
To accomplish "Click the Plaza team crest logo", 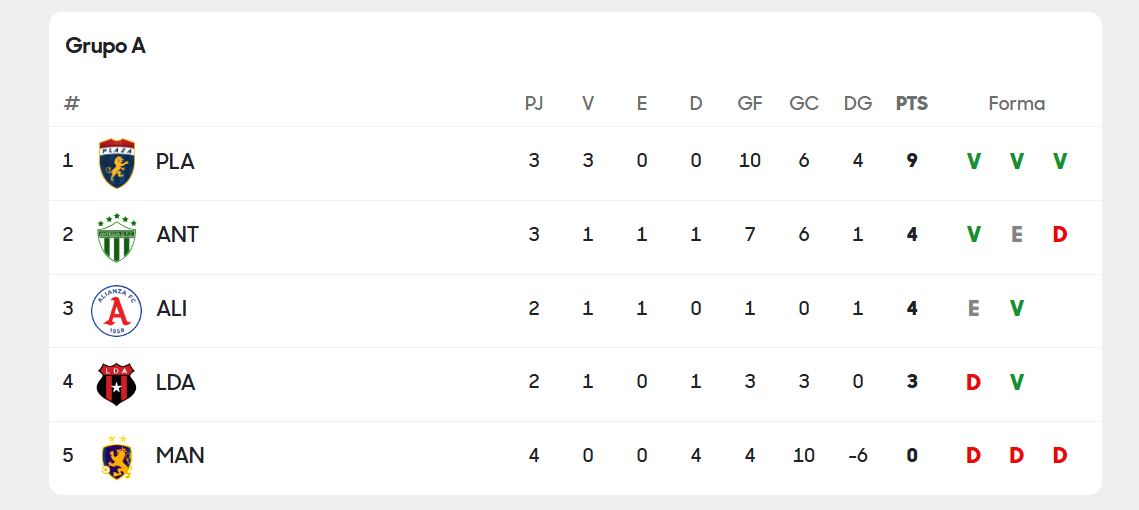I will (117, 162).
